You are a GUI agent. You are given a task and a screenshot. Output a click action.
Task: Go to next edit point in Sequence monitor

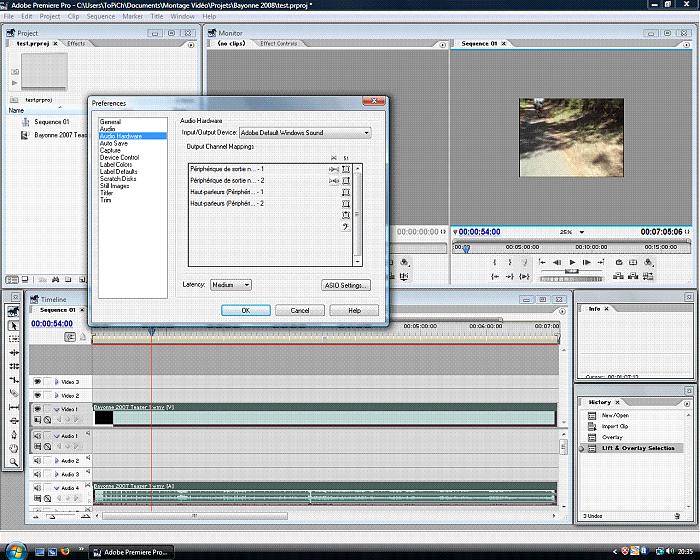601,263
